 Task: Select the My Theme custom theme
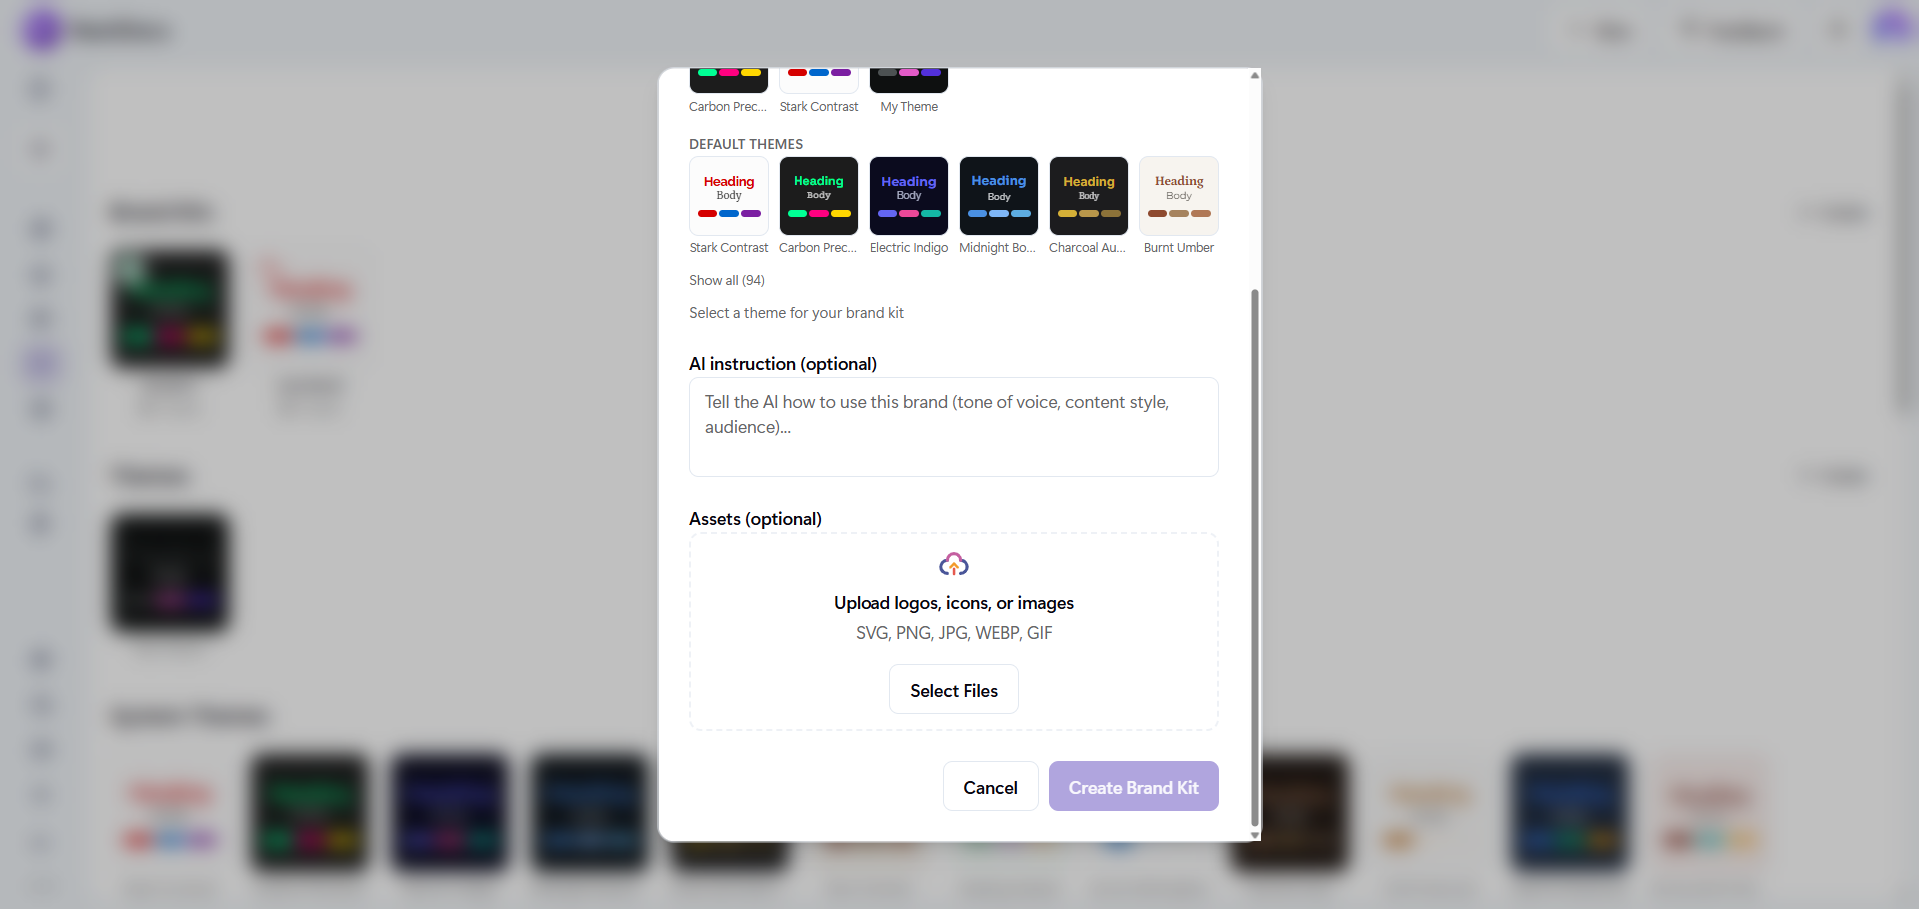(908, 80)
